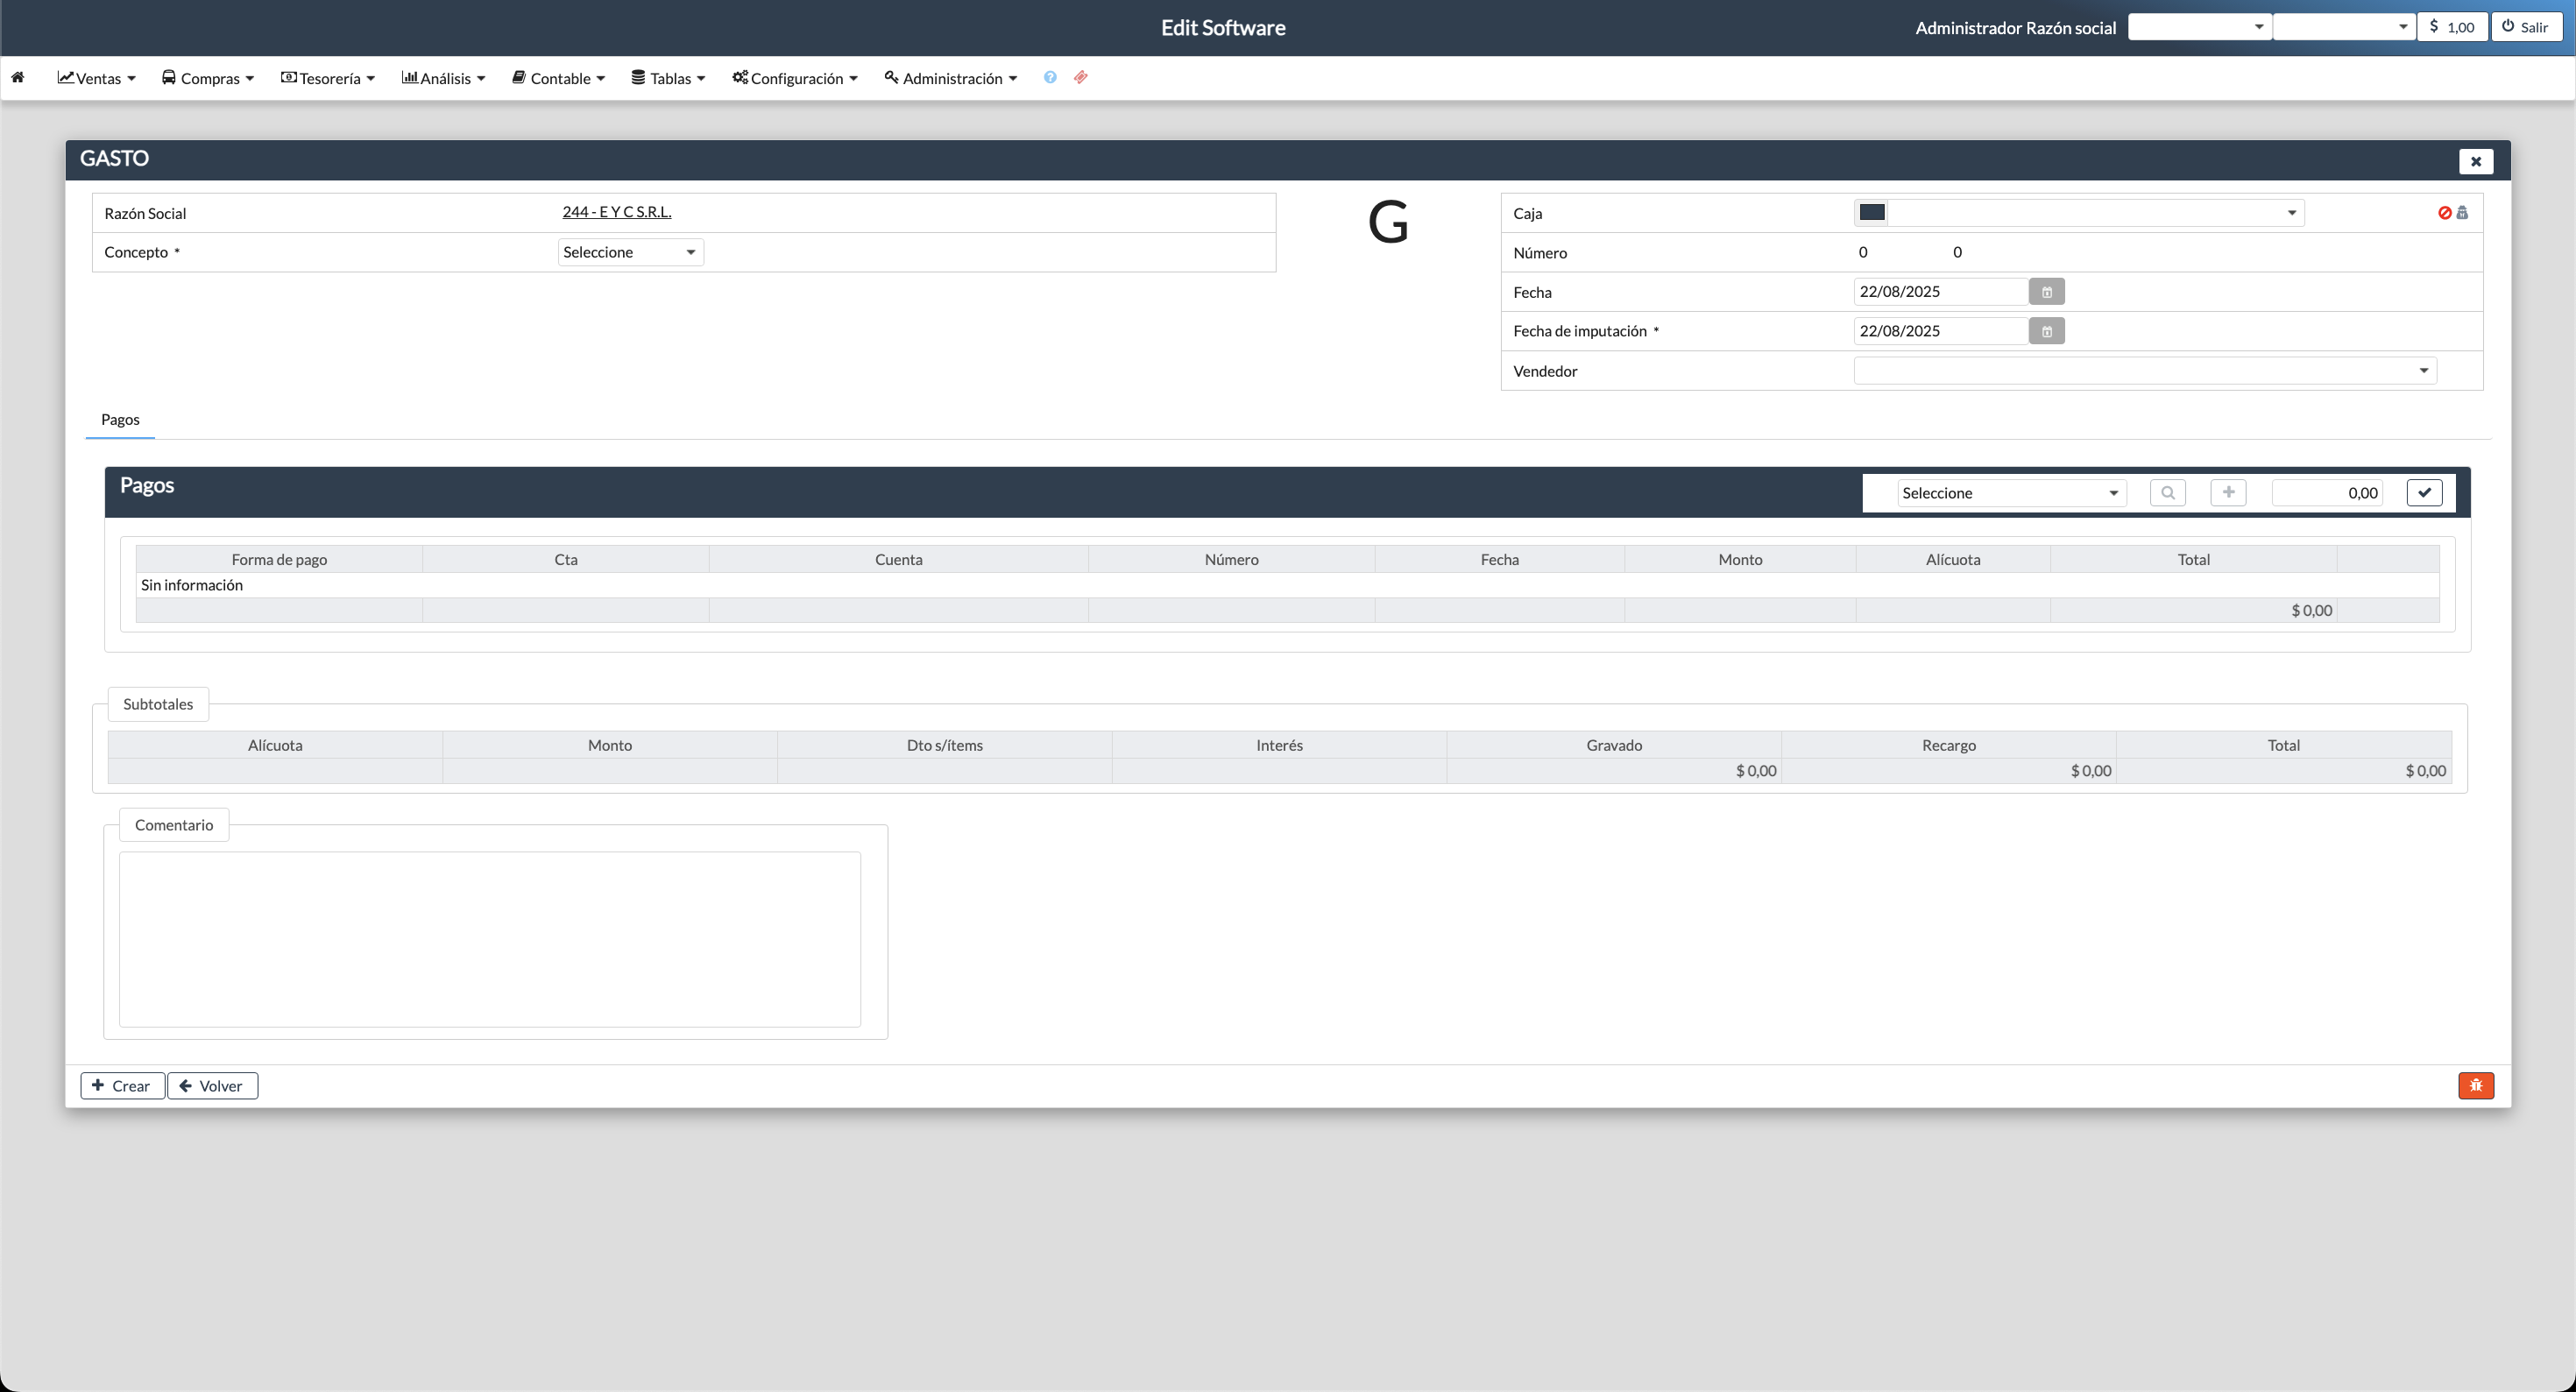This screenshot has height=1392, width=2576.
Task: Click the blue help question mark icon
Action: coord(1050,78)
